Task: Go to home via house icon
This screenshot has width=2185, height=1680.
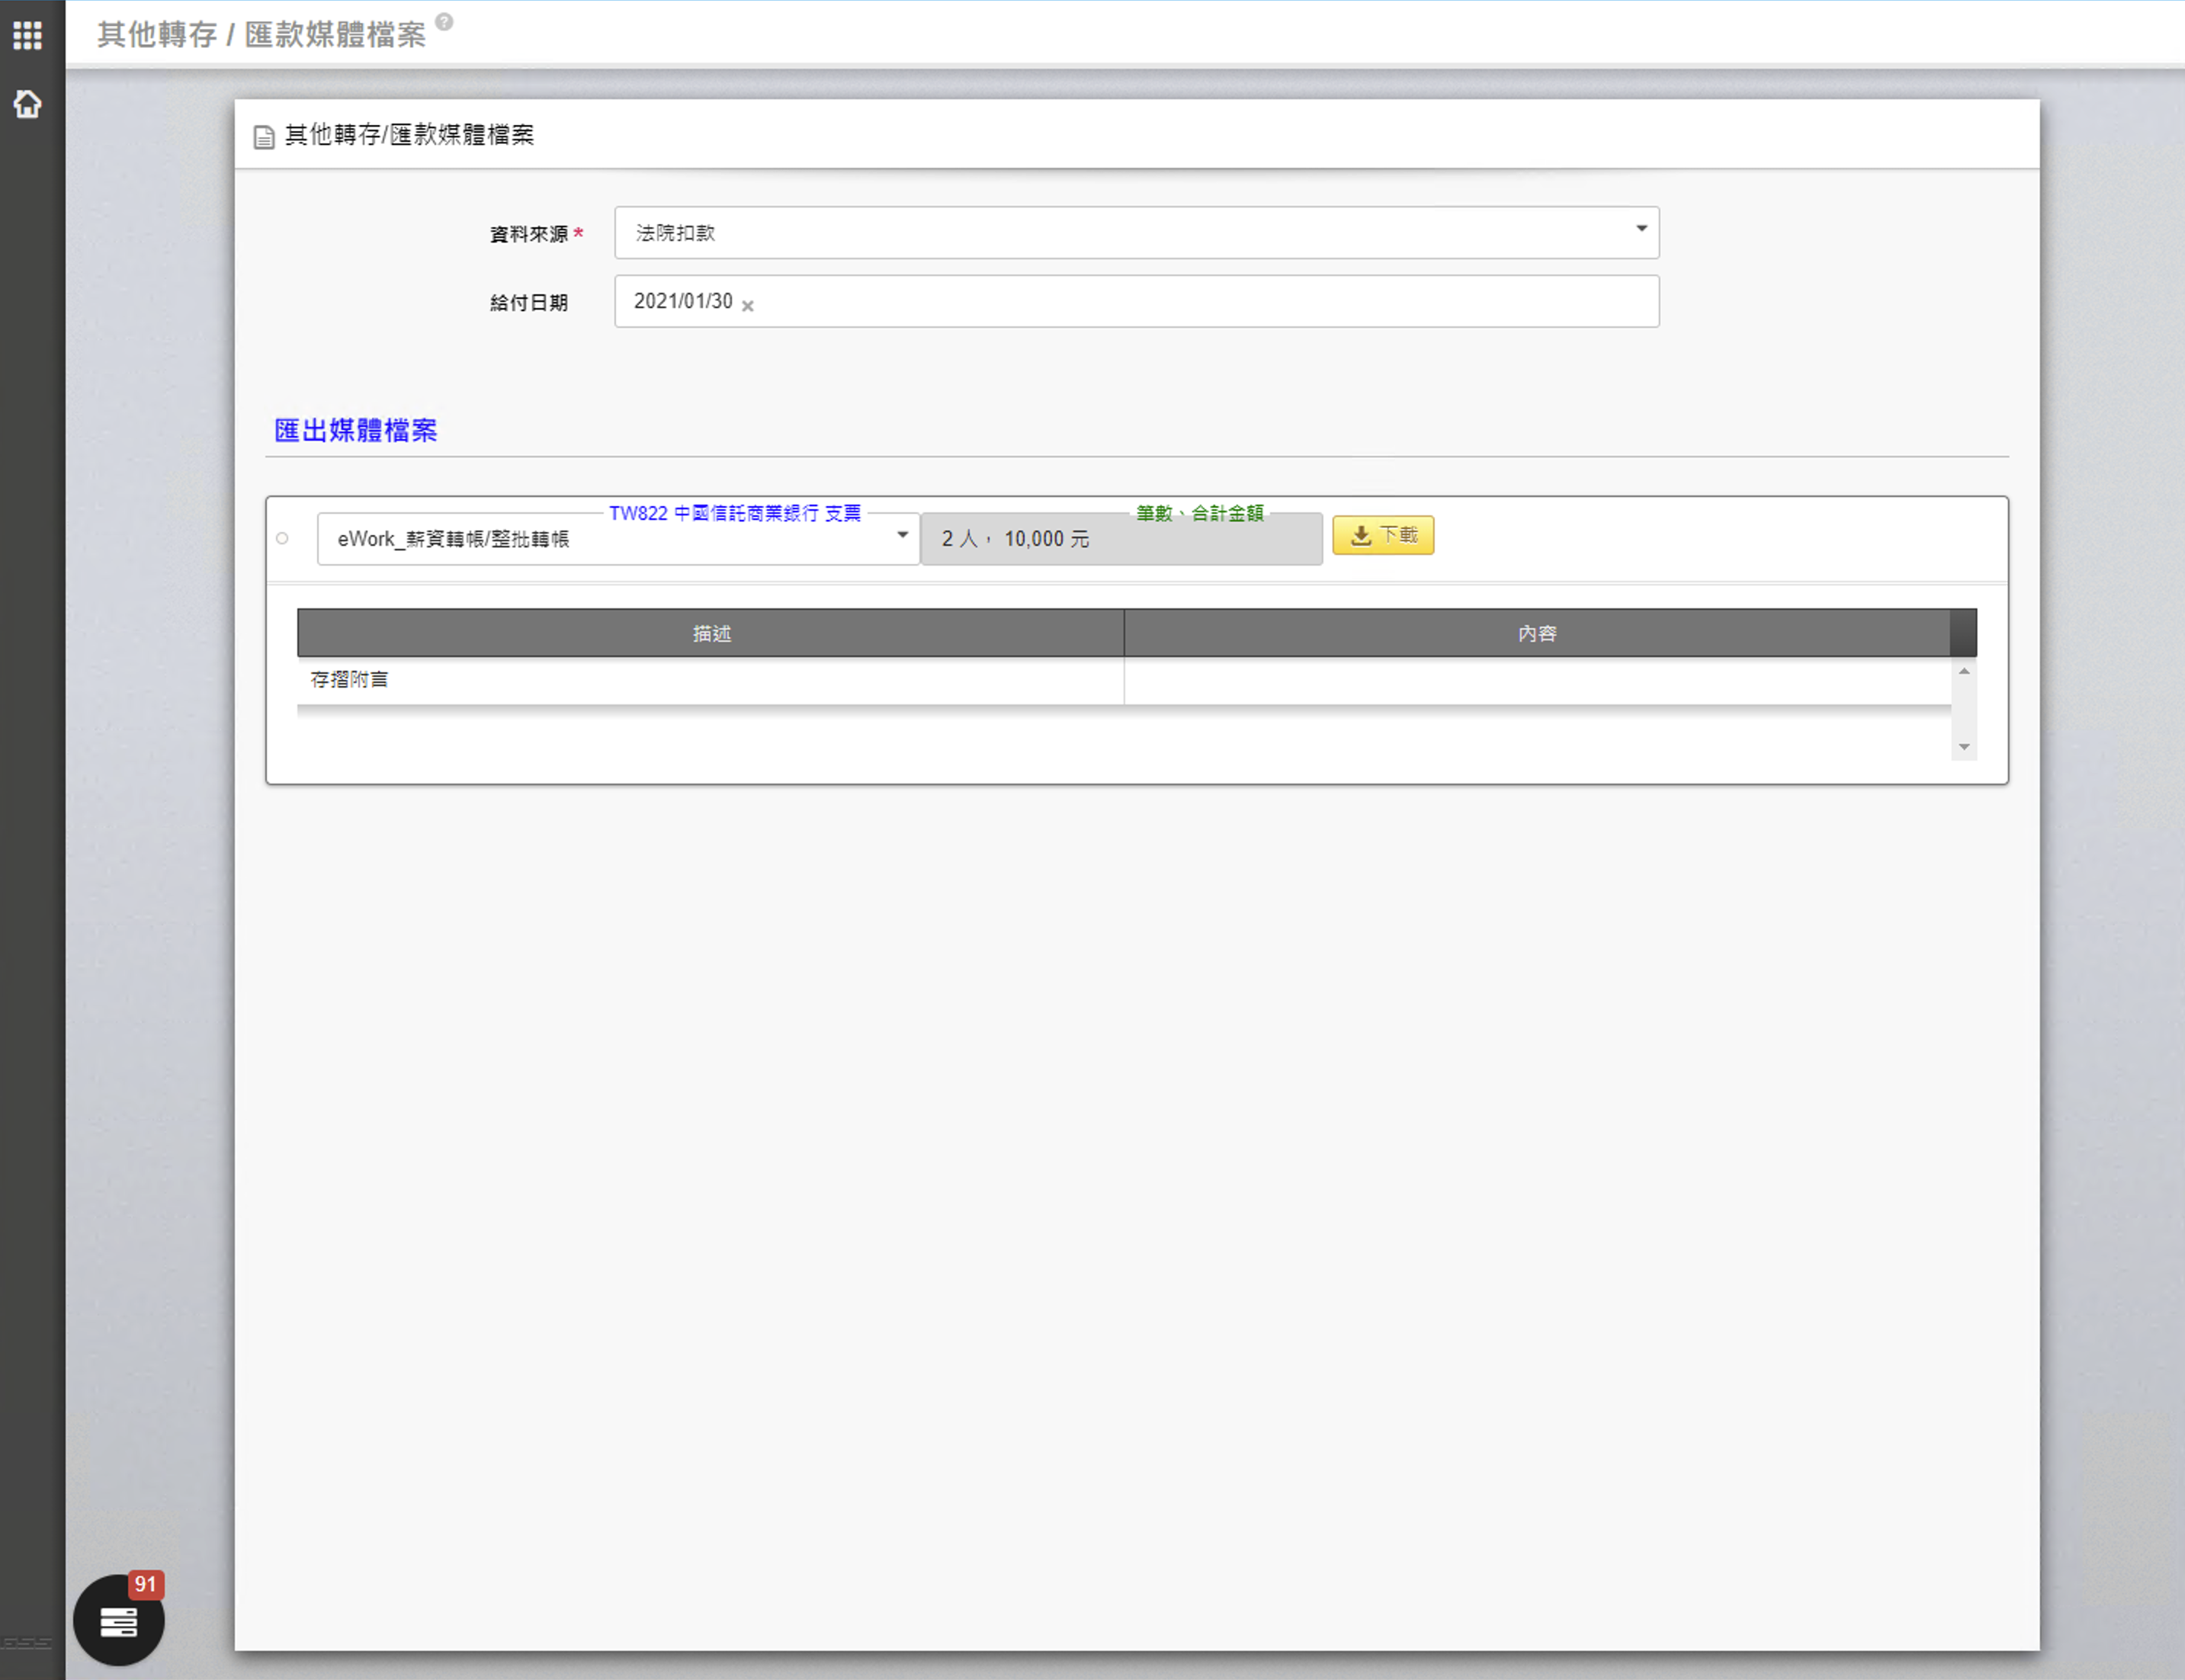Action: coord(27,104)
